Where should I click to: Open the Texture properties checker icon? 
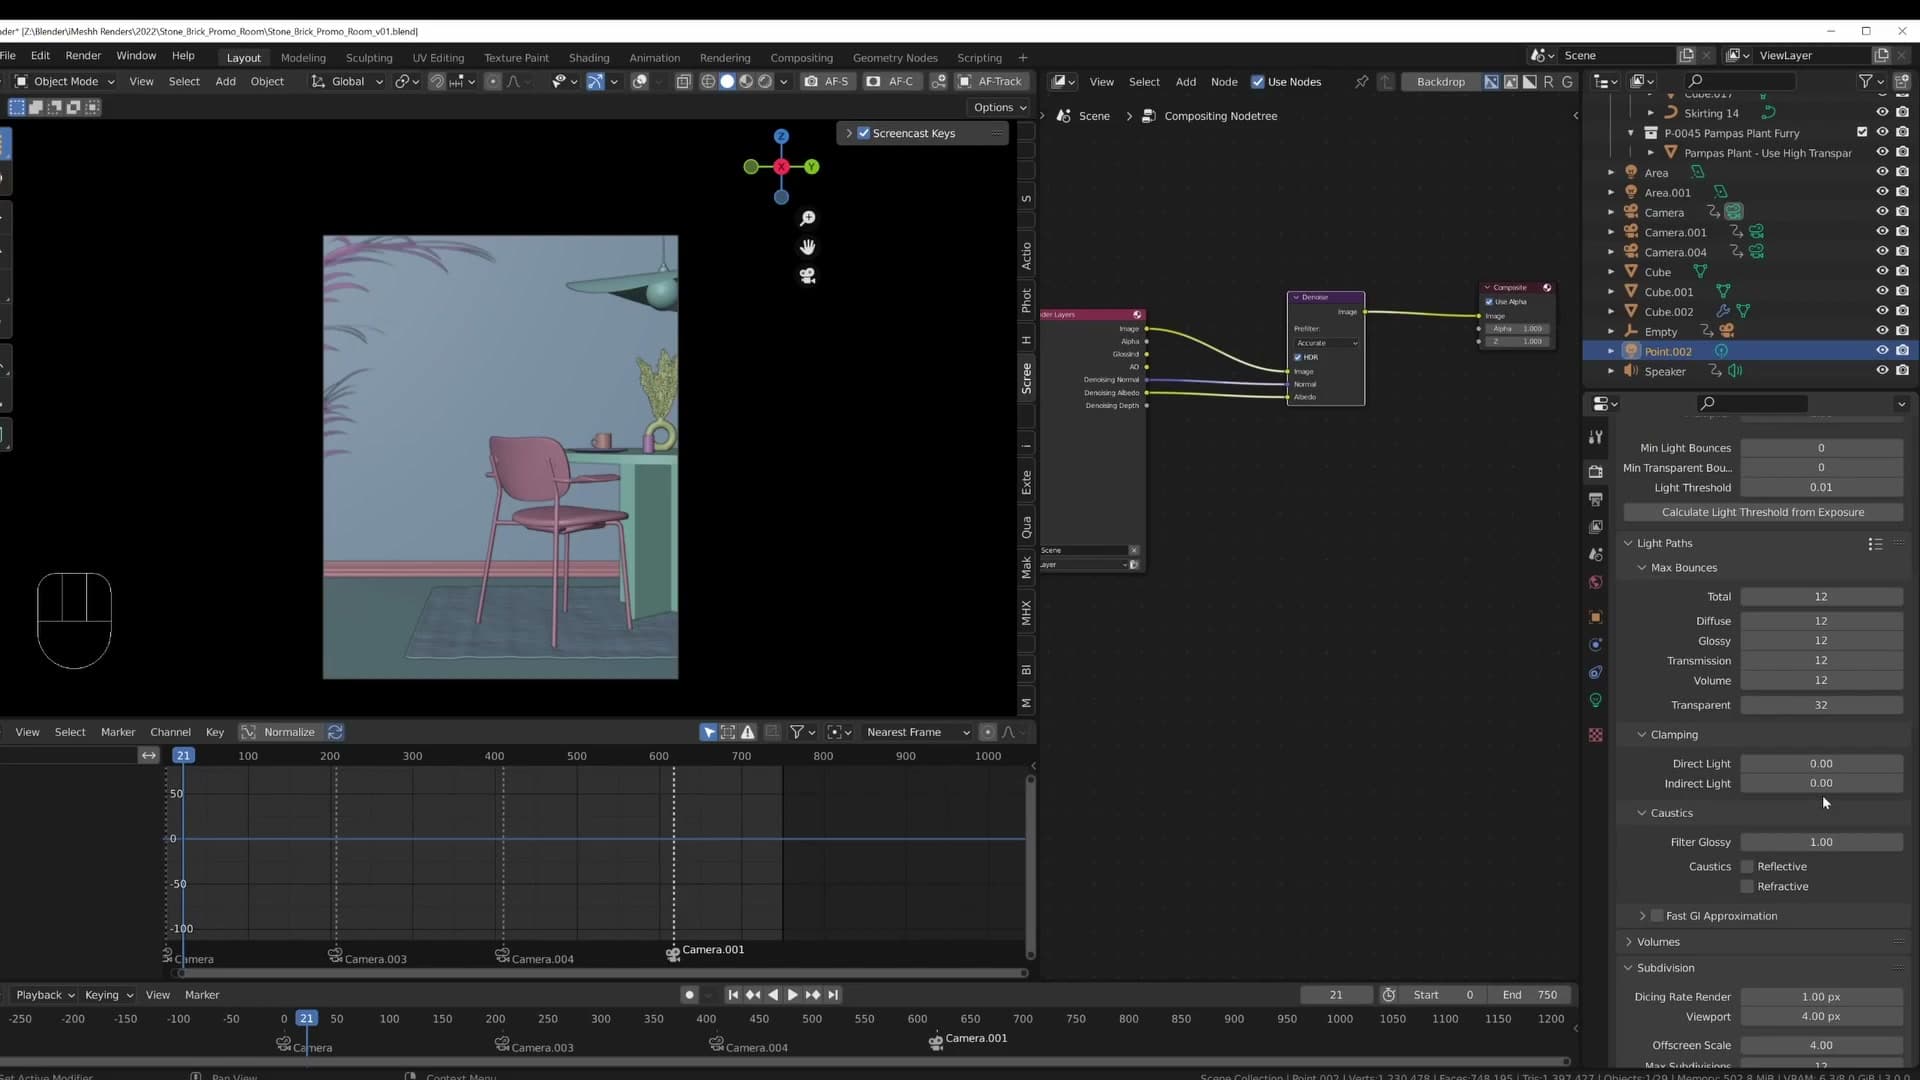[x=1596, y=735]
